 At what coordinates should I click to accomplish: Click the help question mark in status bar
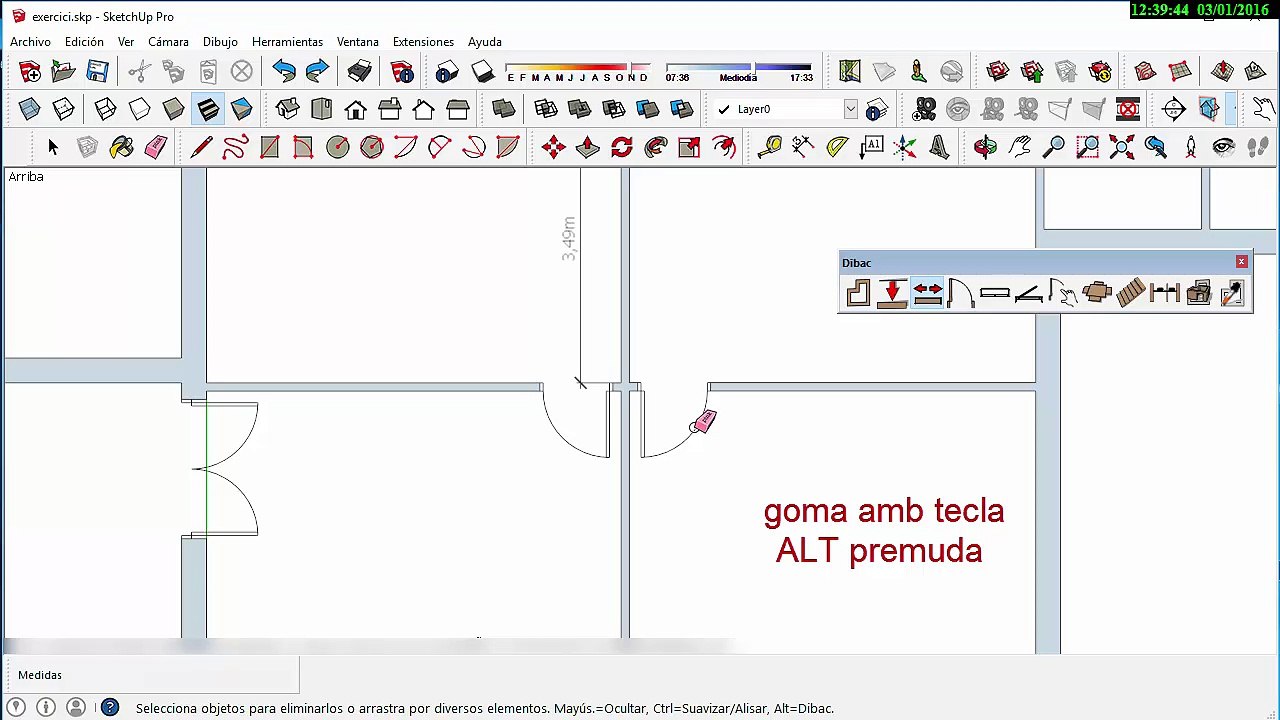coord(110,708)
